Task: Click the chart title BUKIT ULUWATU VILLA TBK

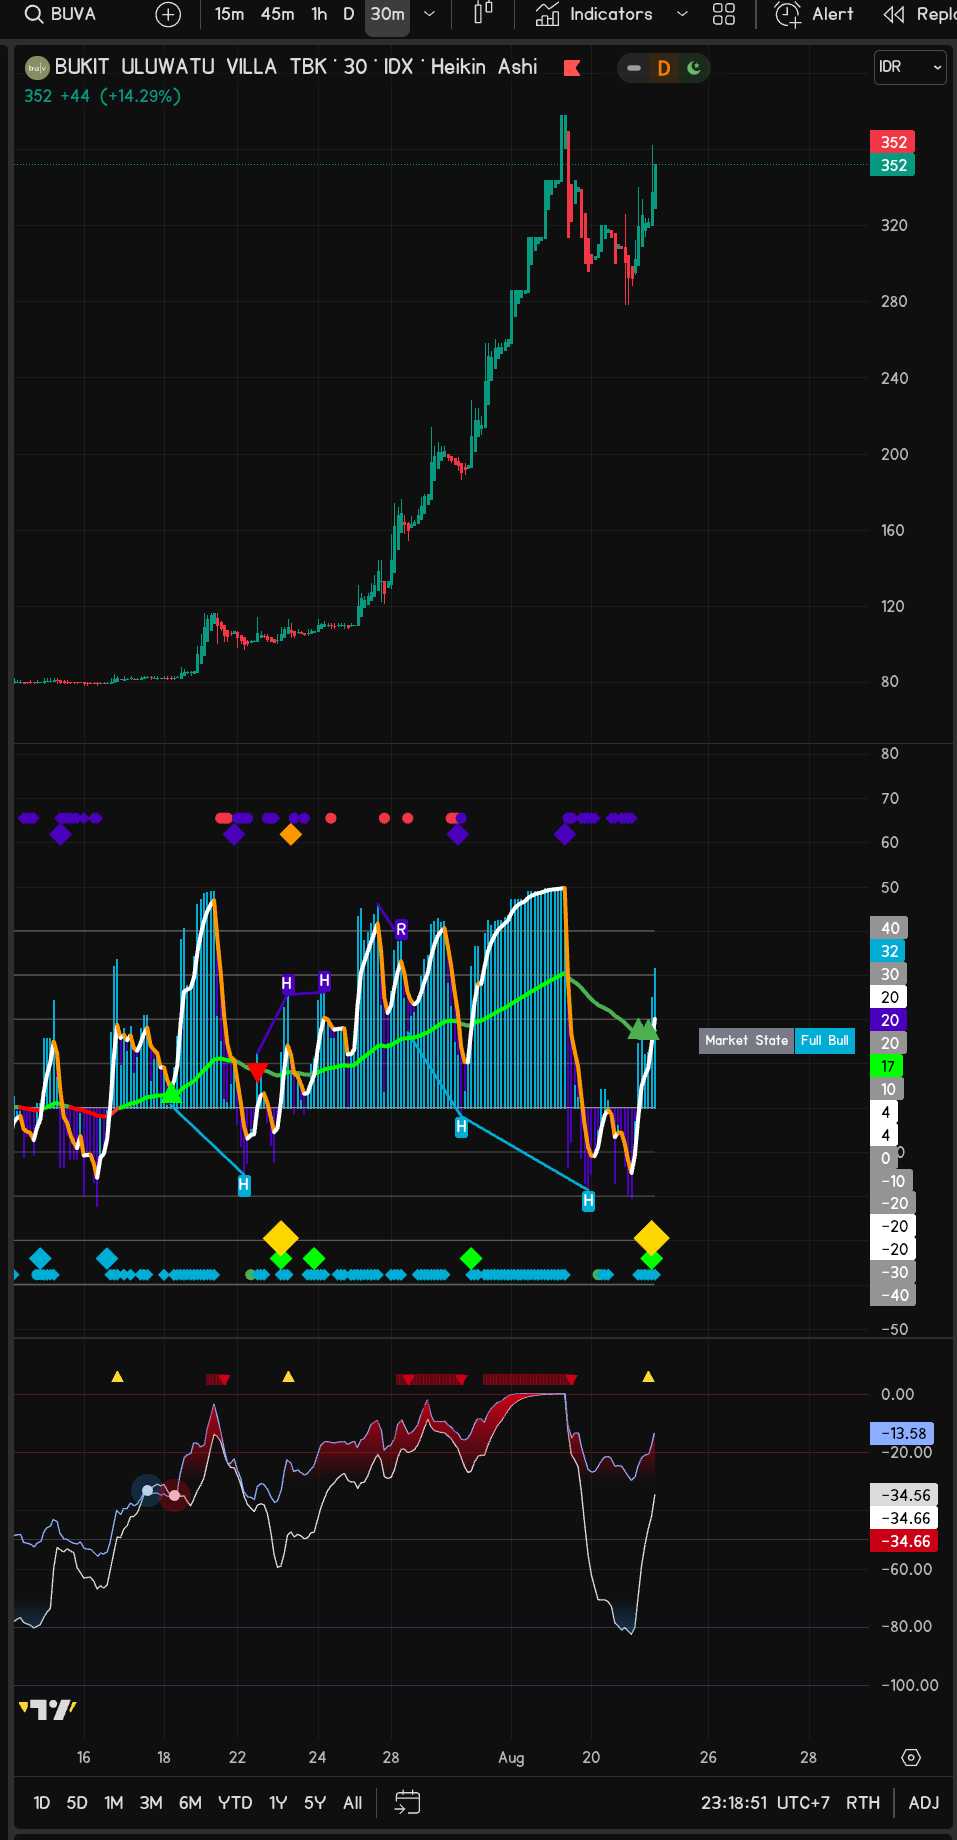Action: pos(191,67)
